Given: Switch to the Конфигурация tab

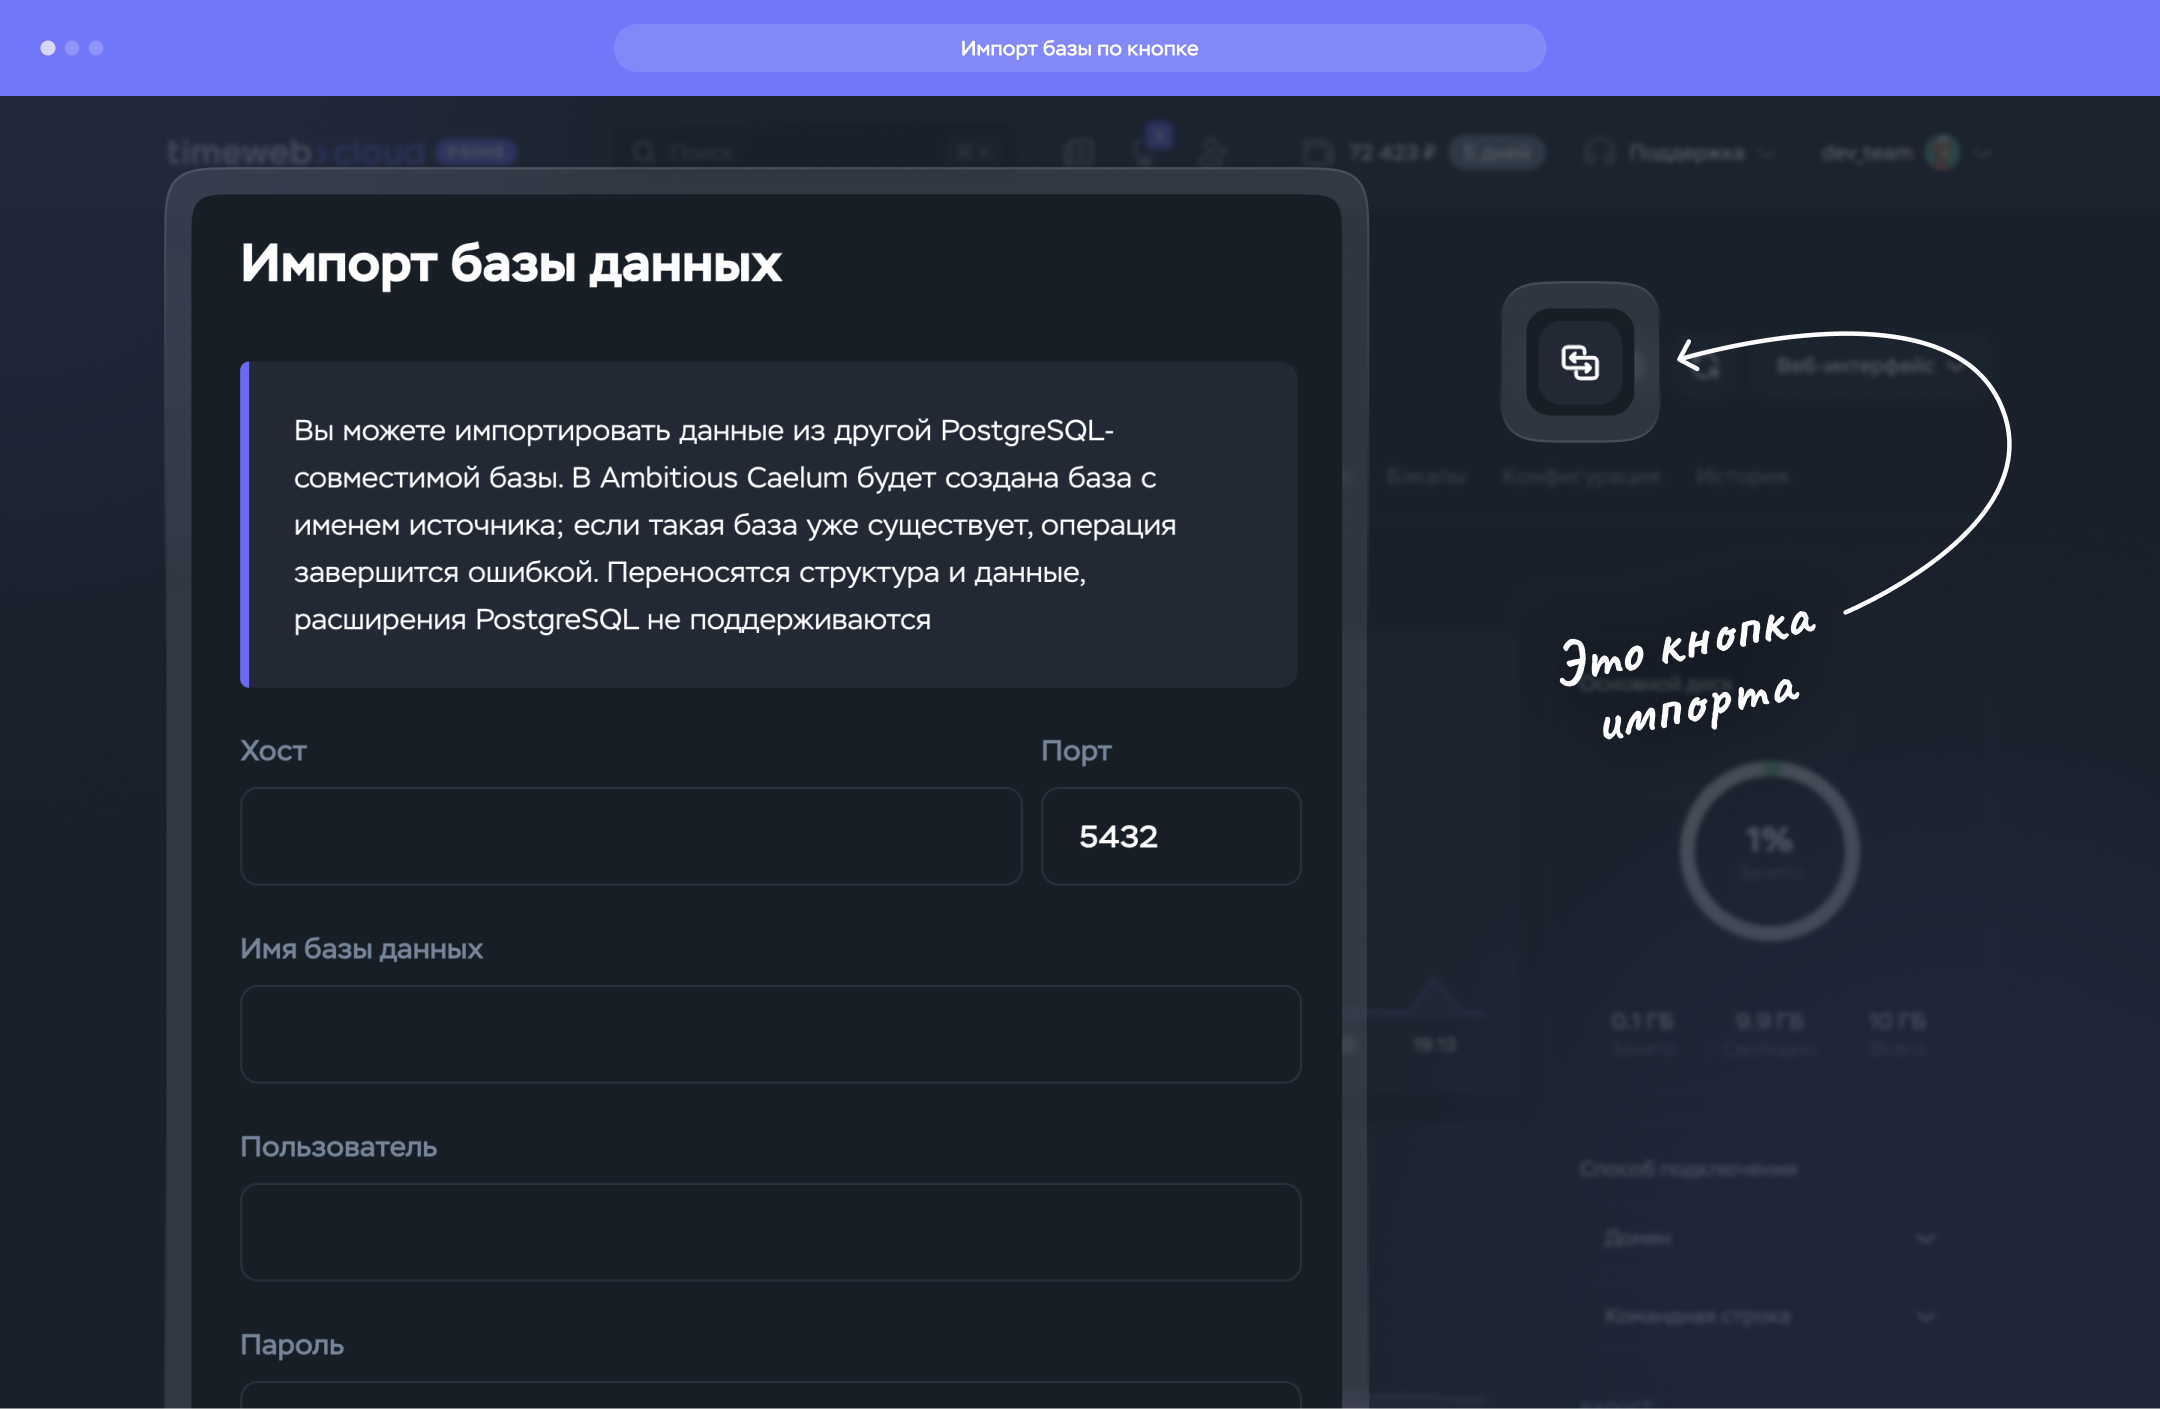Looking at the screenshot, I should coord(1580,477).
